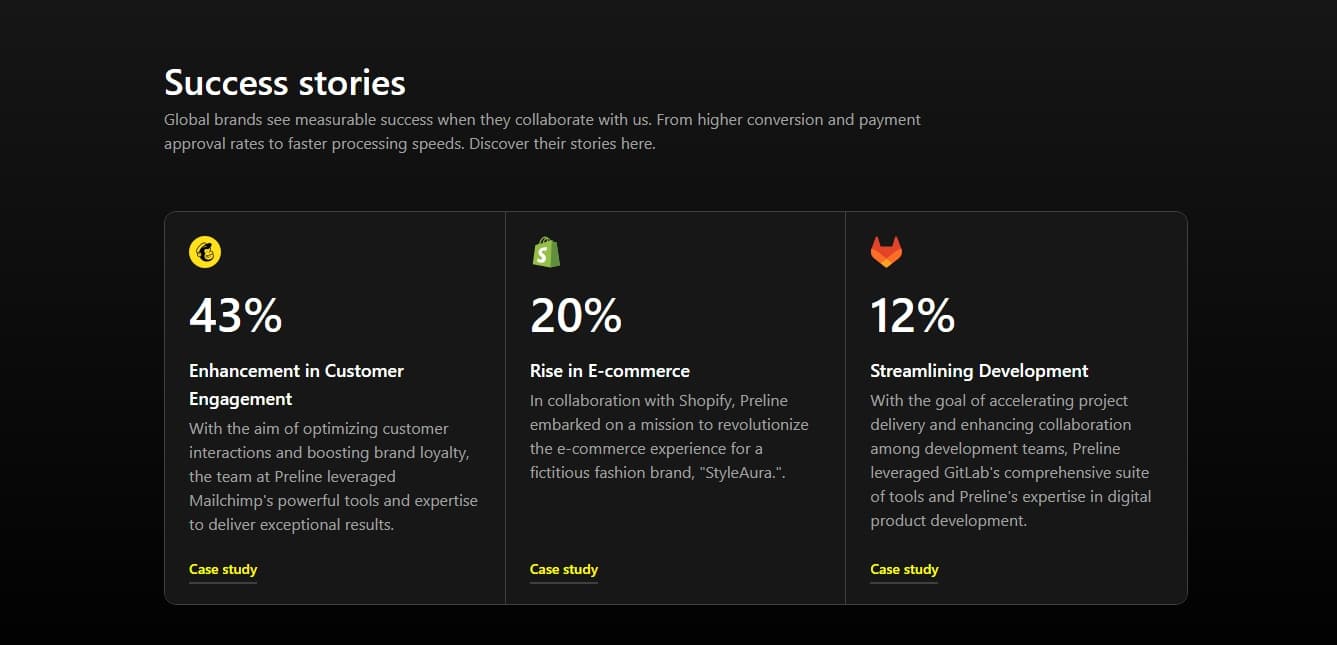Click the Success stories page heading
This screenshot has height=645, width=1337.
coord(285,82)
